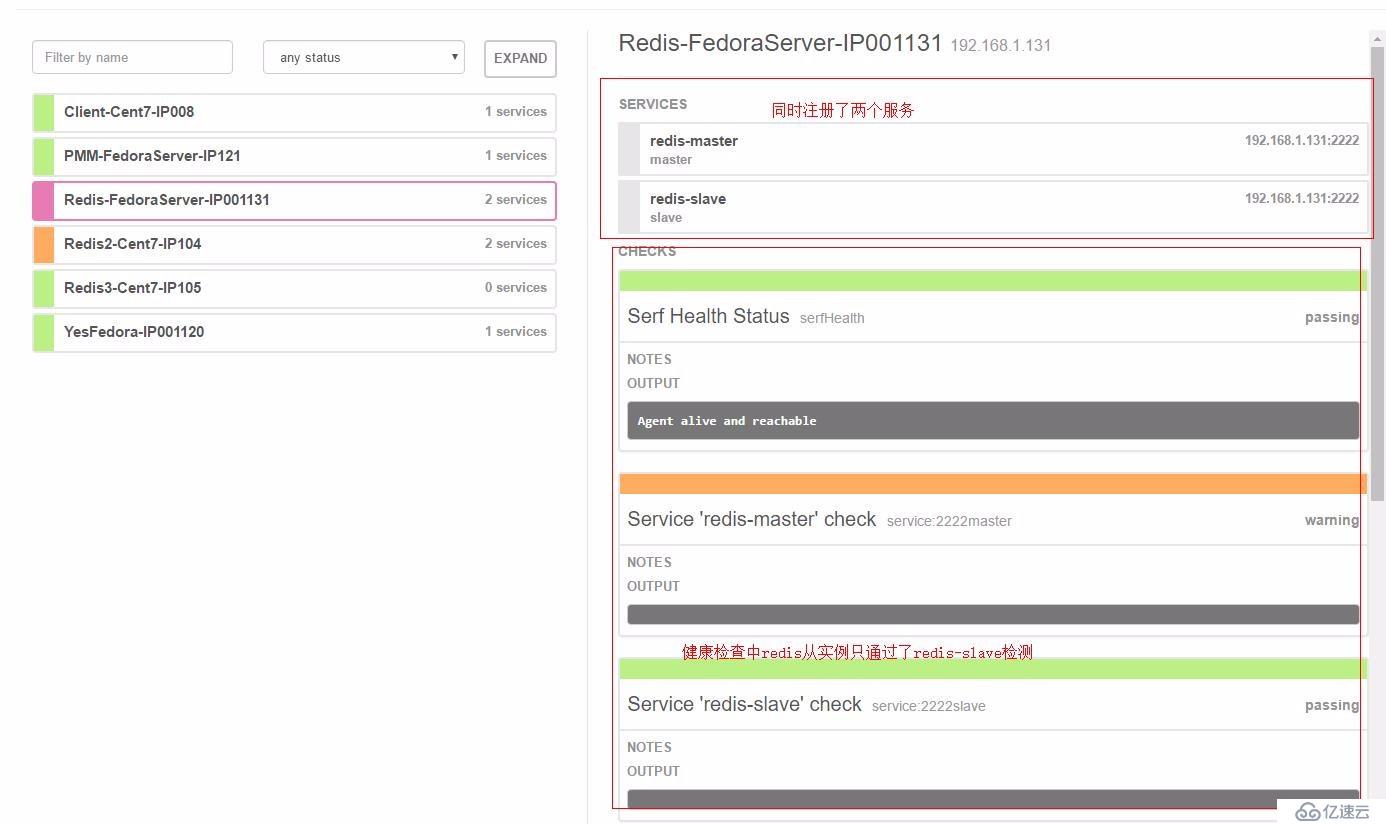Click the 'Agent alive and reachable' output box
This screenshot has height=824, width=1386.
click(x=993, y=421)
